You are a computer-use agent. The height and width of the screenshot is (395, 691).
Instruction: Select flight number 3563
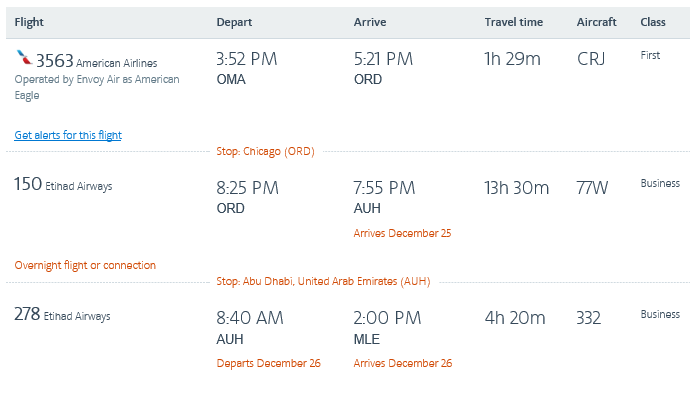click(55, 61)
